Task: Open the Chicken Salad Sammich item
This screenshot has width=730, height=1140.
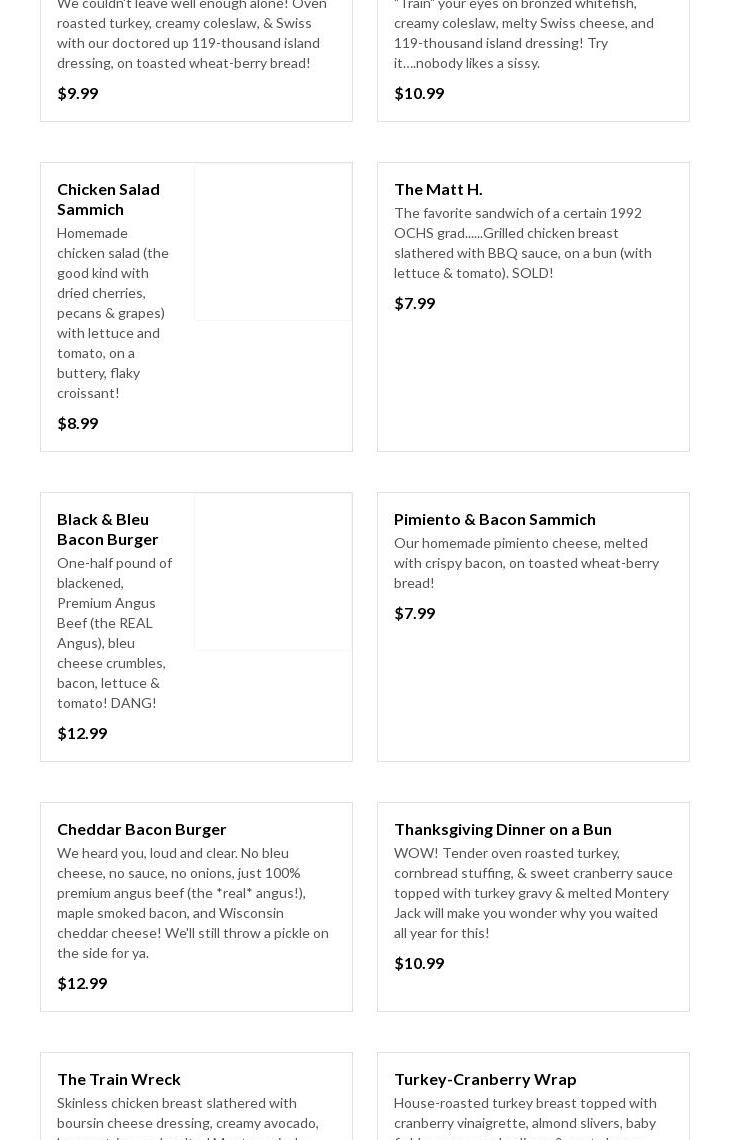Action: [108, 199]
